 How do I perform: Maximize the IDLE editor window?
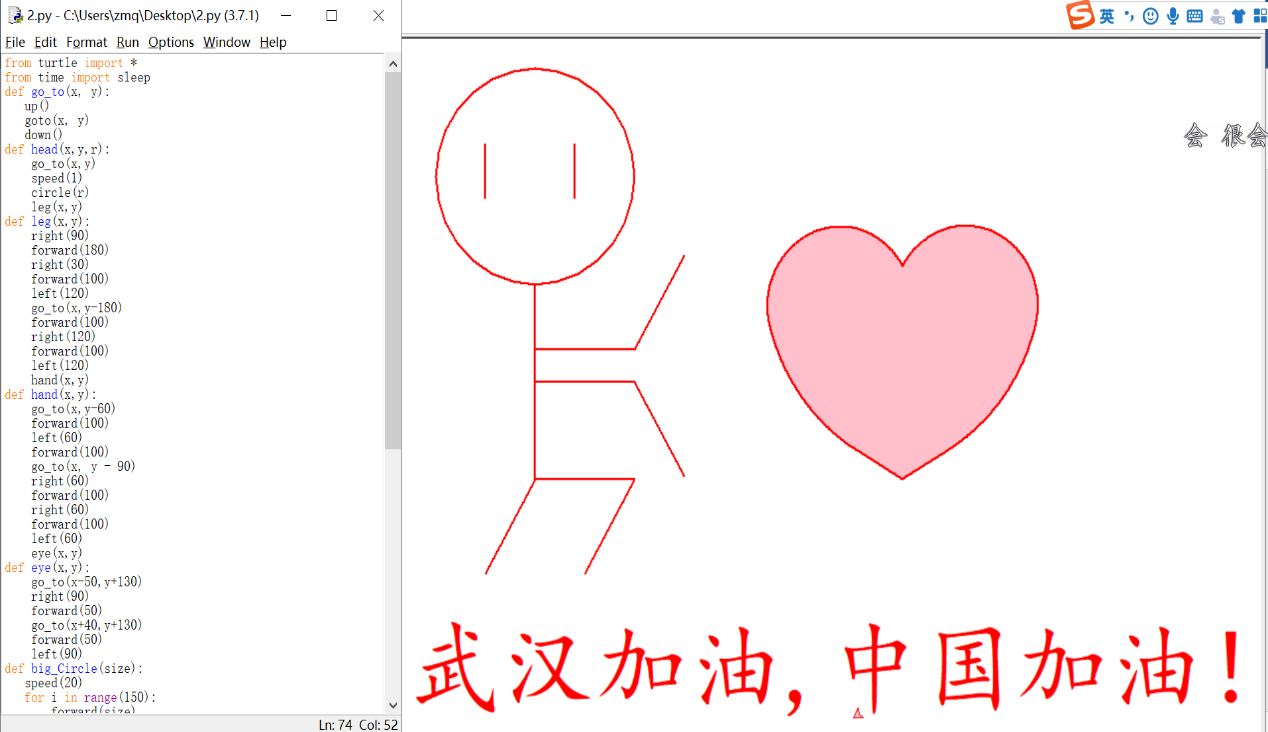point(332,16)
